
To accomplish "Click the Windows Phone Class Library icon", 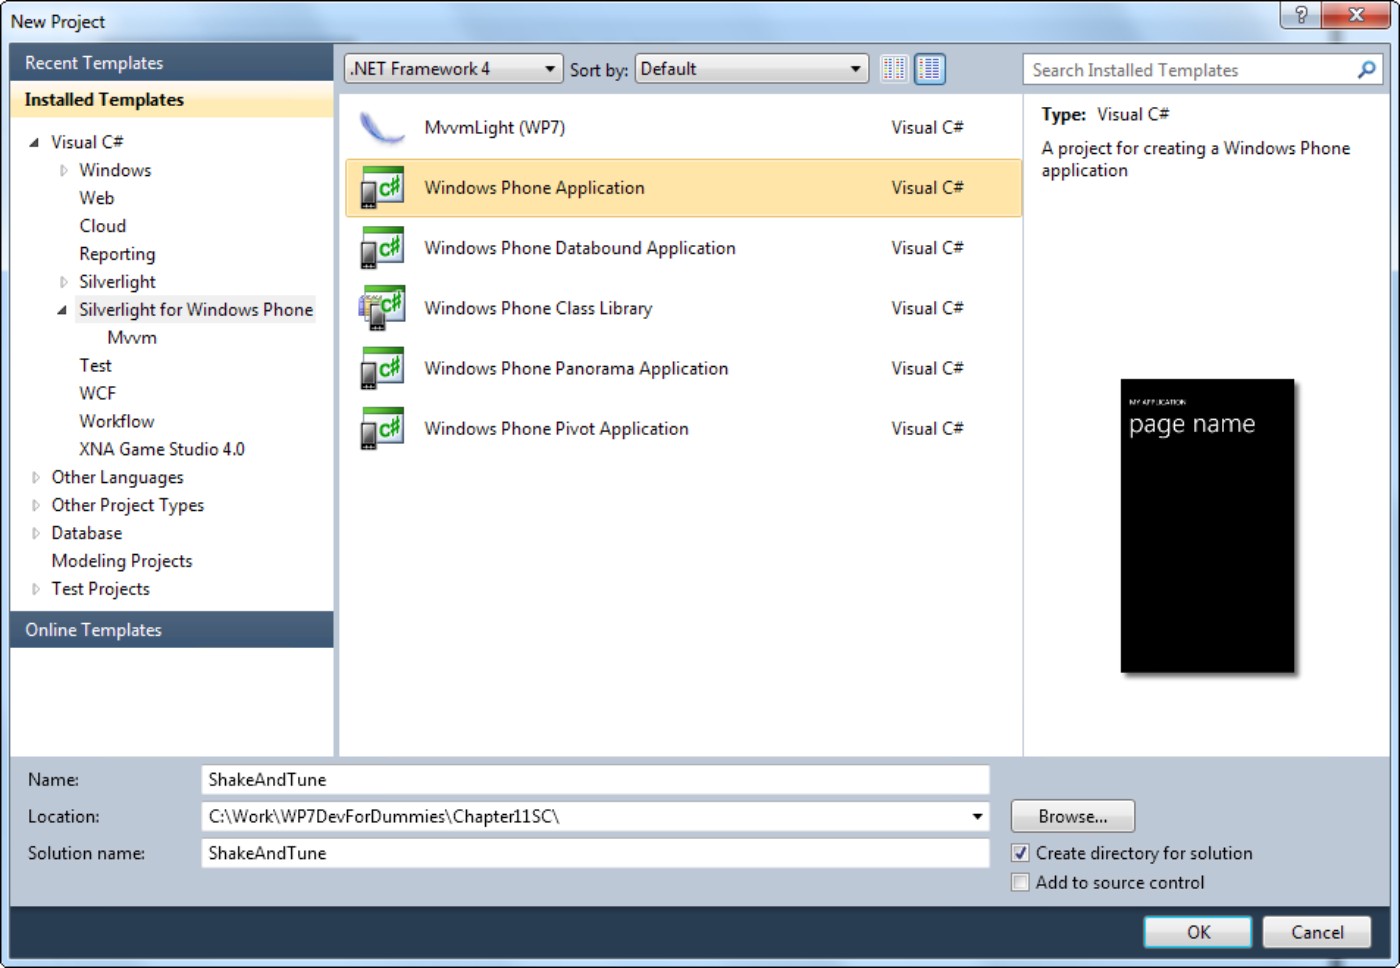I will (381, 308).
